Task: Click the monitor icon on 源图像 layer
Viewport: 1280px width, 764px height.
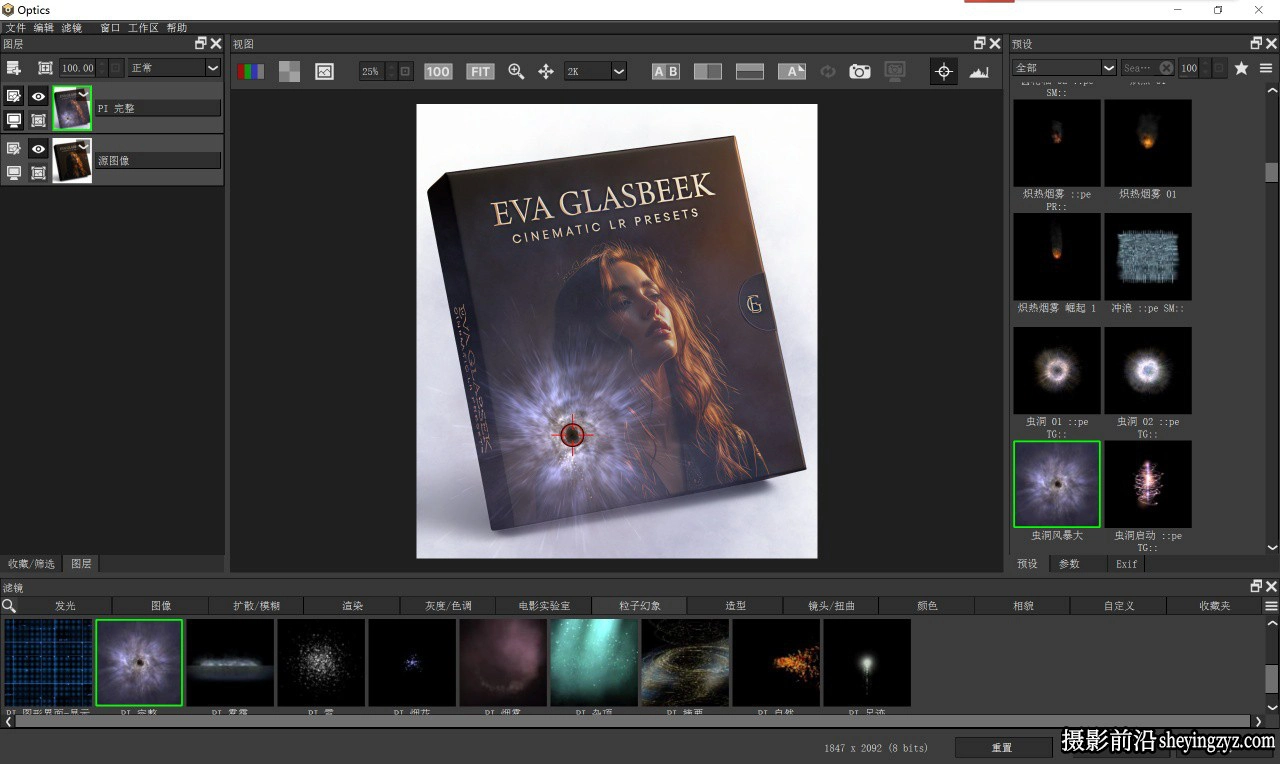Action: 14,172
